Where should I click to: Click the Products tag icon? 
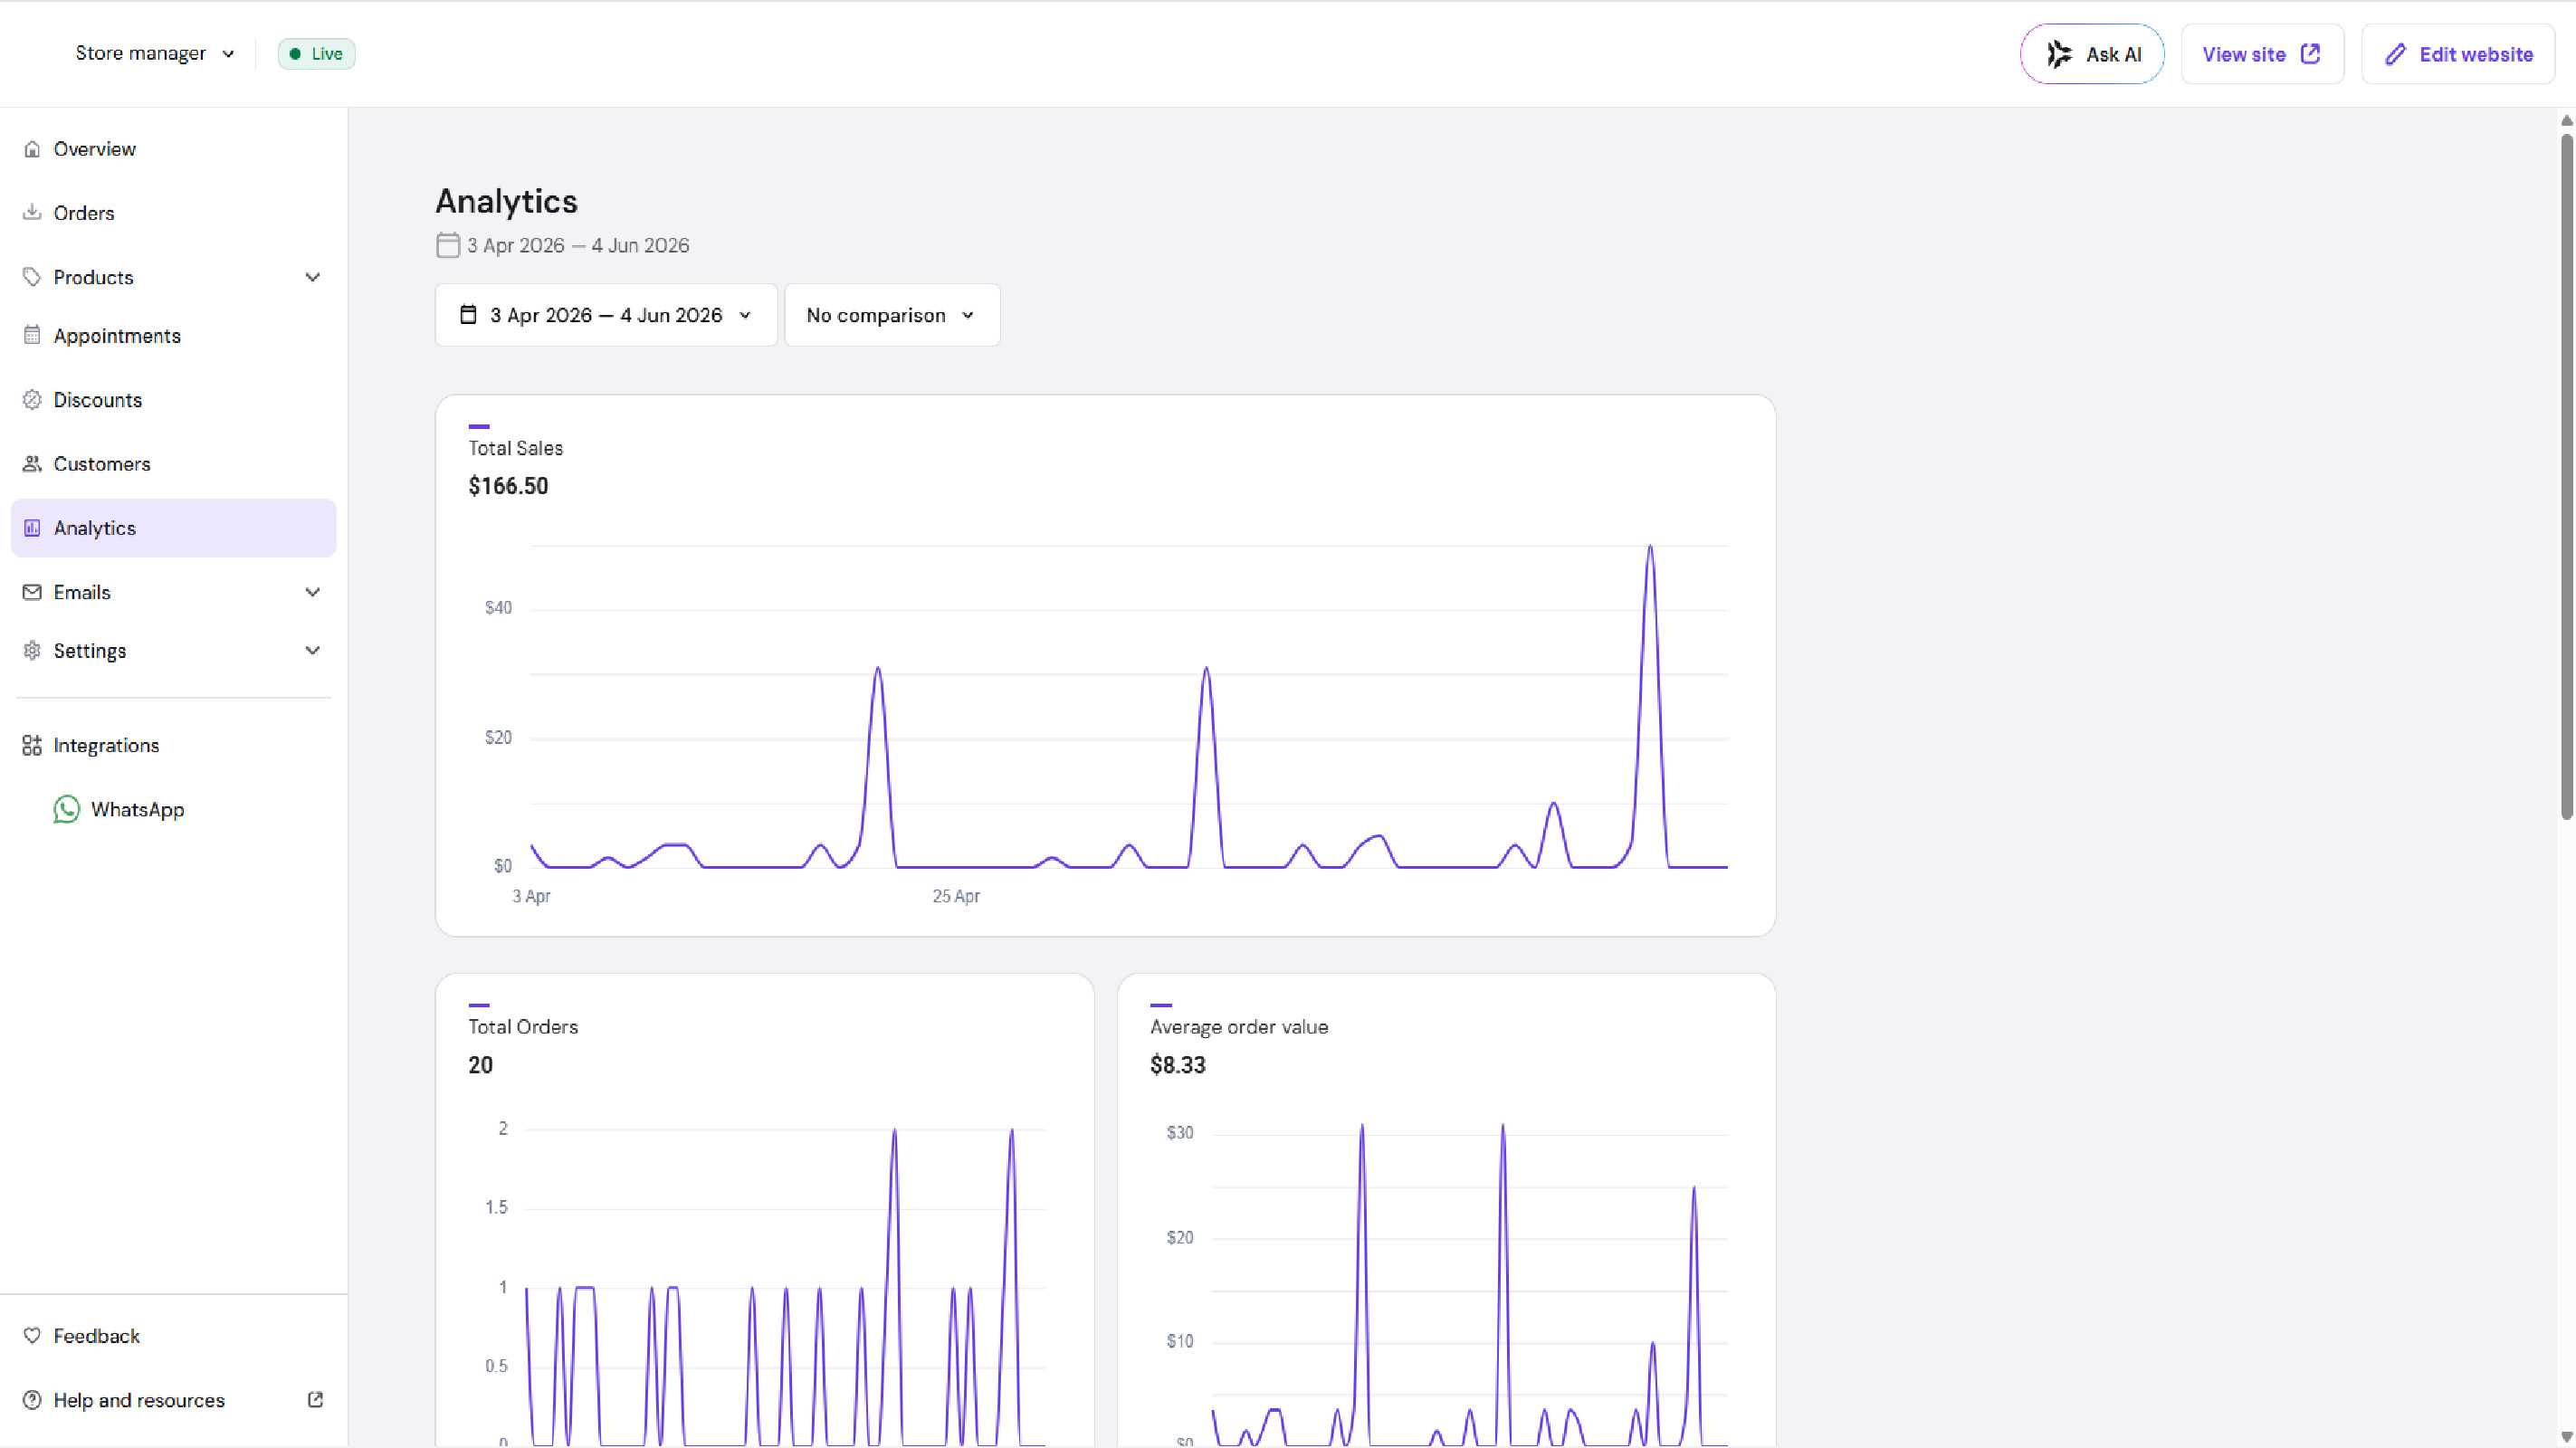(32, 277)
